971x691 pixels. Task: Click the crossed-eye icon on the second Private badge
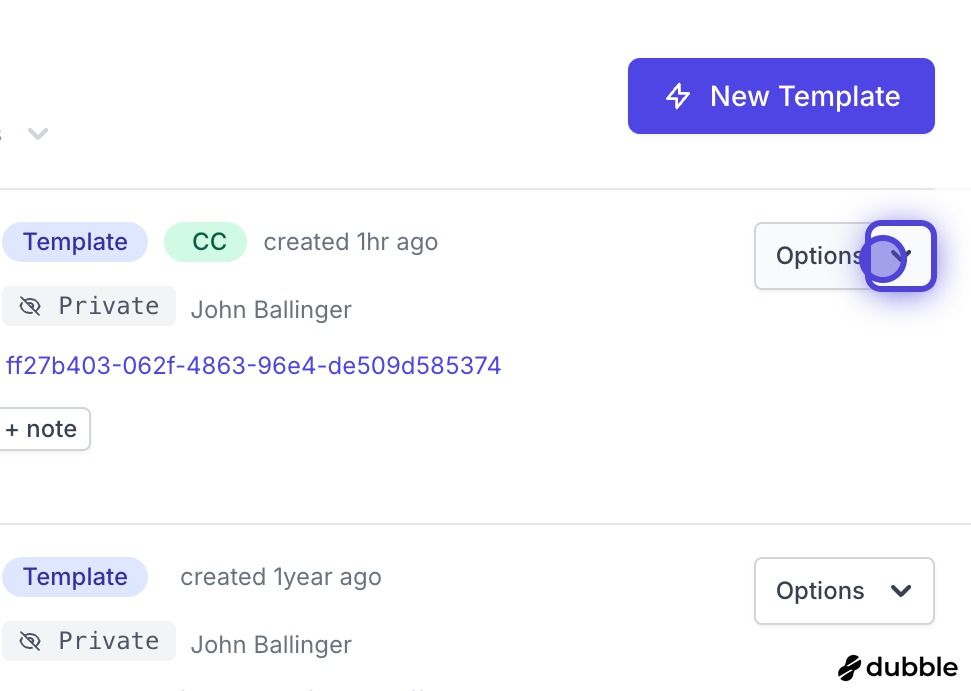[30, 641]
